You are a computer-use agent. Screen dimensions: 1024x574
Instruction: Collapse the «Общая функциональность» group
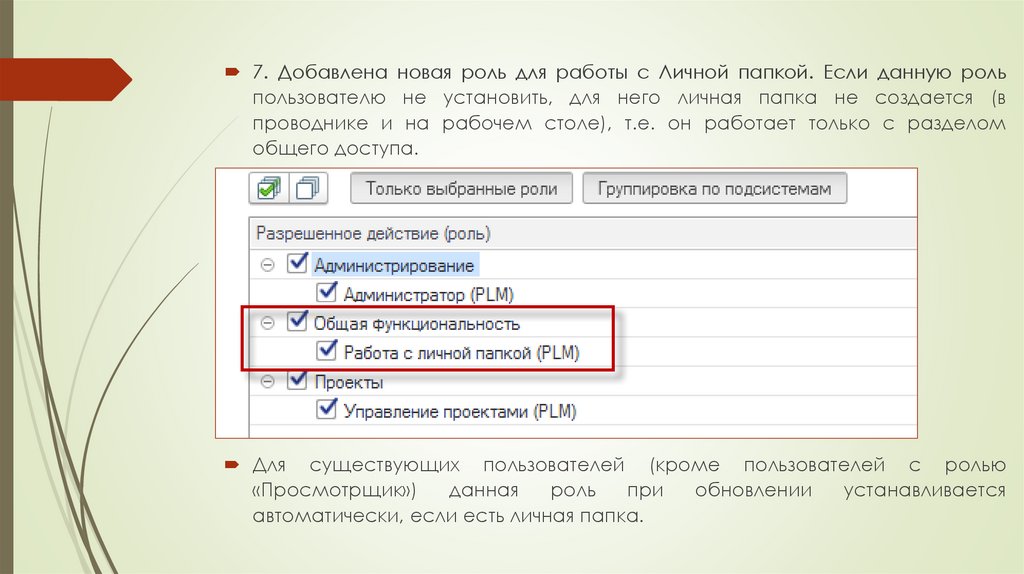point(267,323)
